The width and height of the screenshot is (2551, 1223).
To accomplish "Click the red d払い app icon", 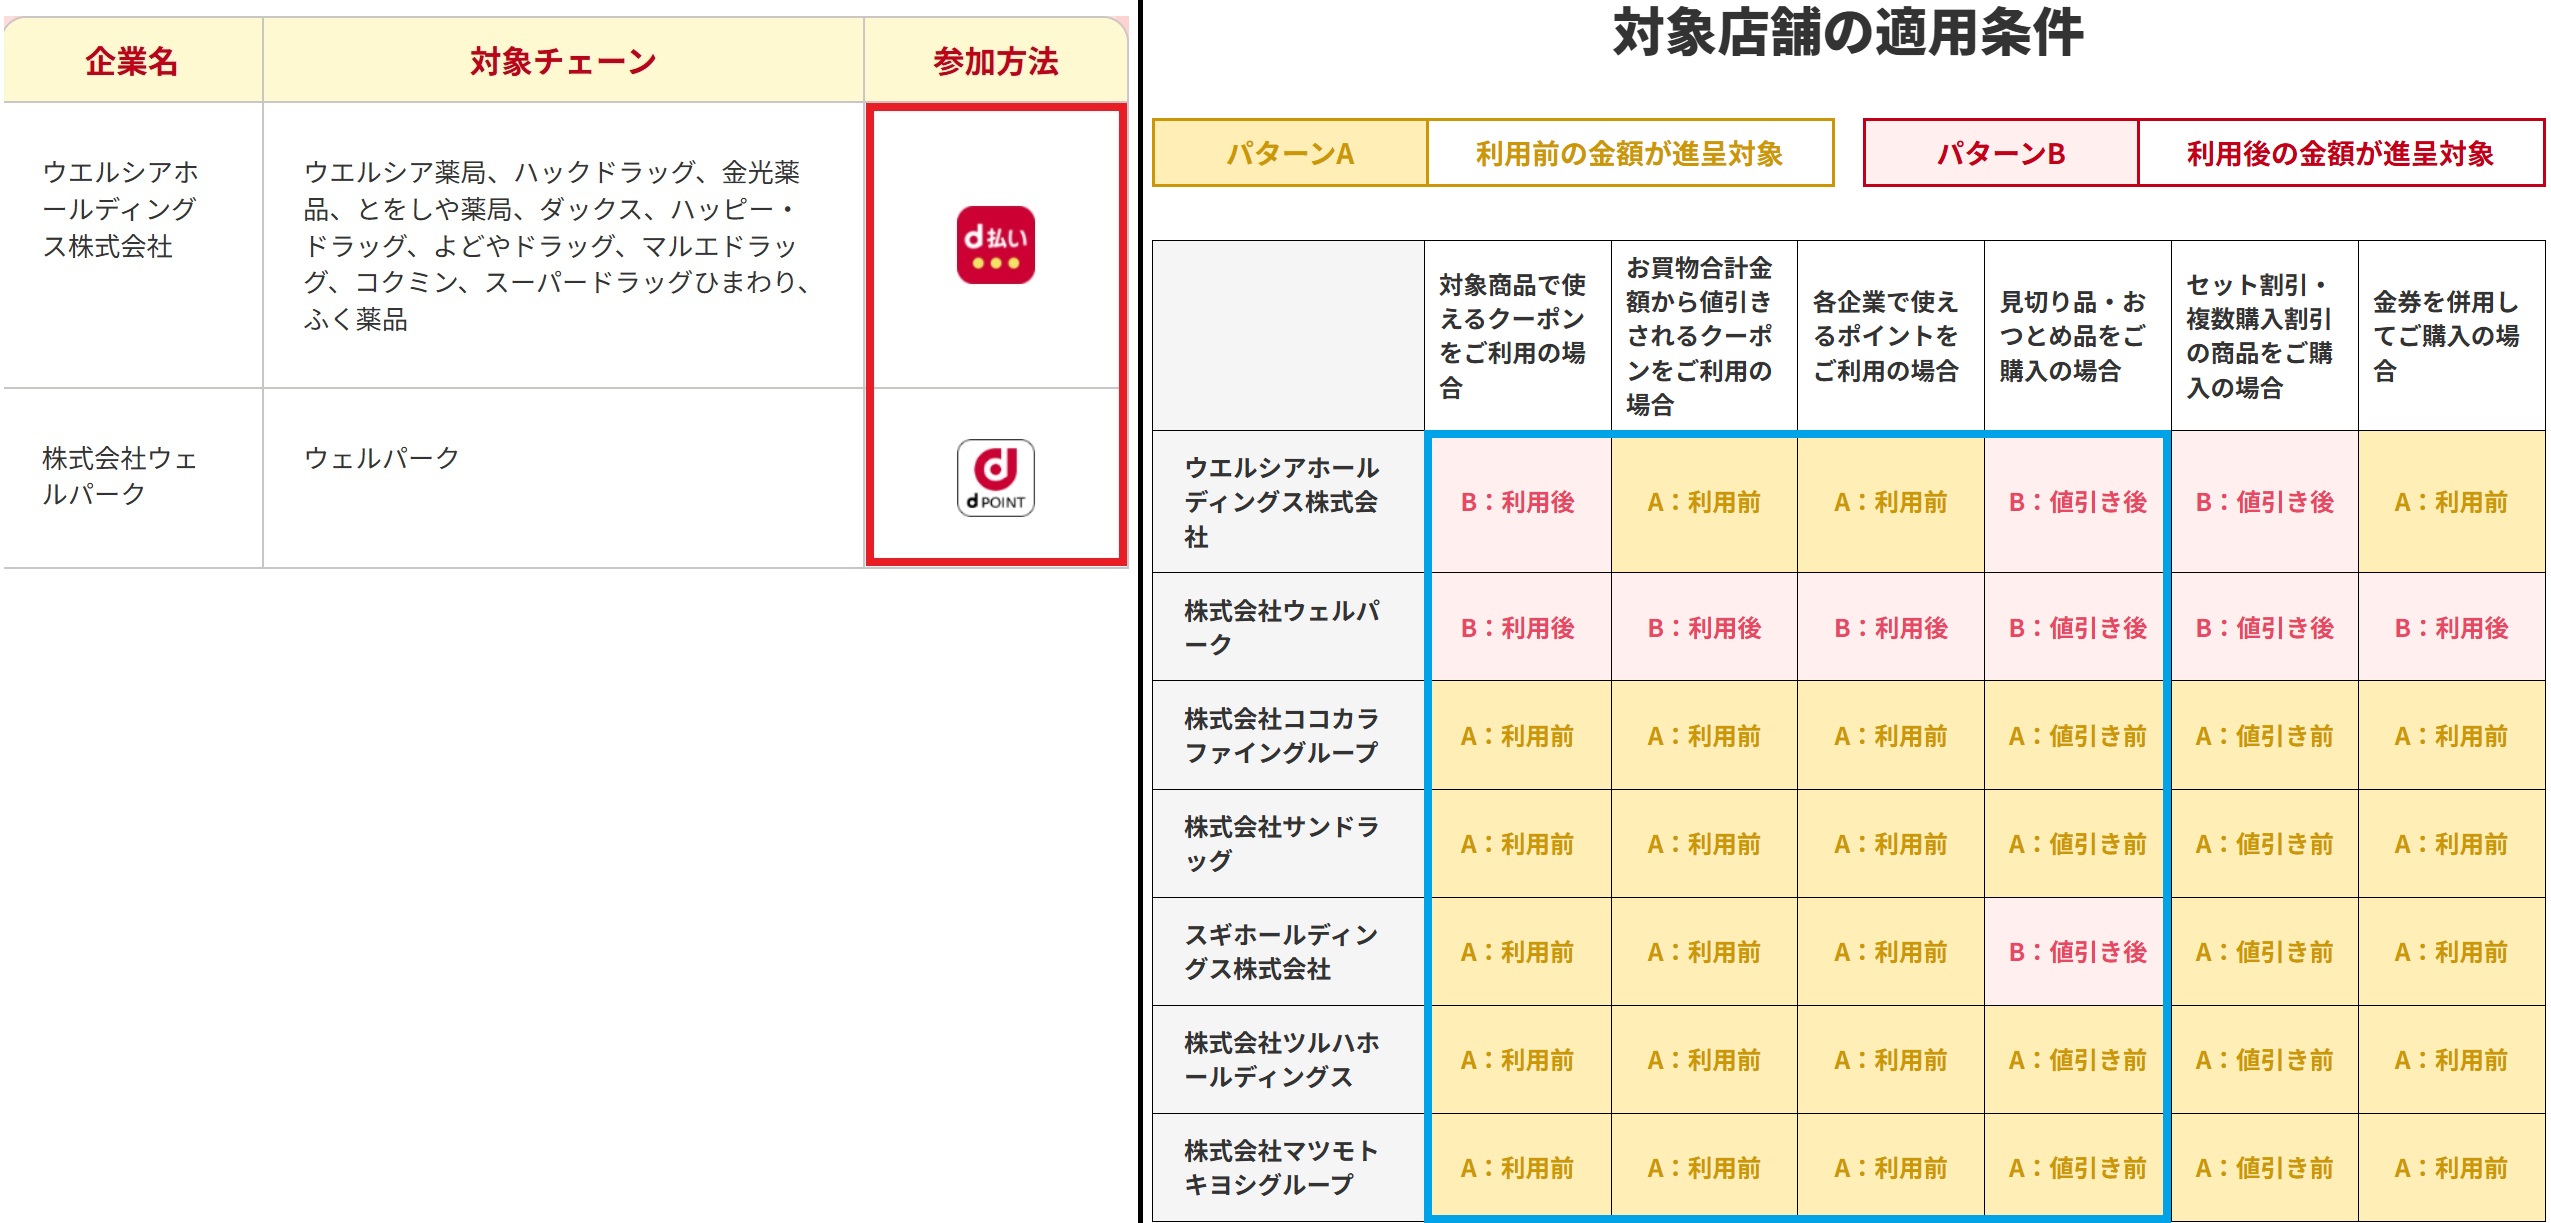I will [x=995, y=245].
